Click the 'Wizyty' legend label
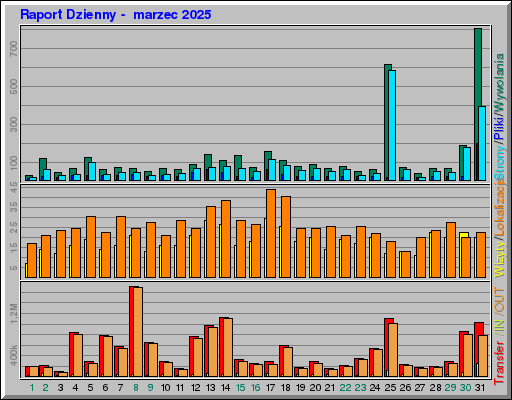This screenshot has width=512, height=400. point(499,259)
